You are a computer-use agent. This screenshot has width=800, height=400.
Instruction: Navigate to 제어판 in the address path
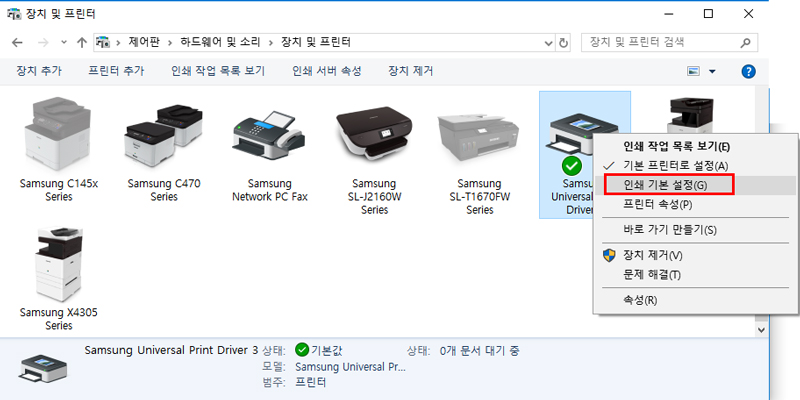click(x=144, y=42)
